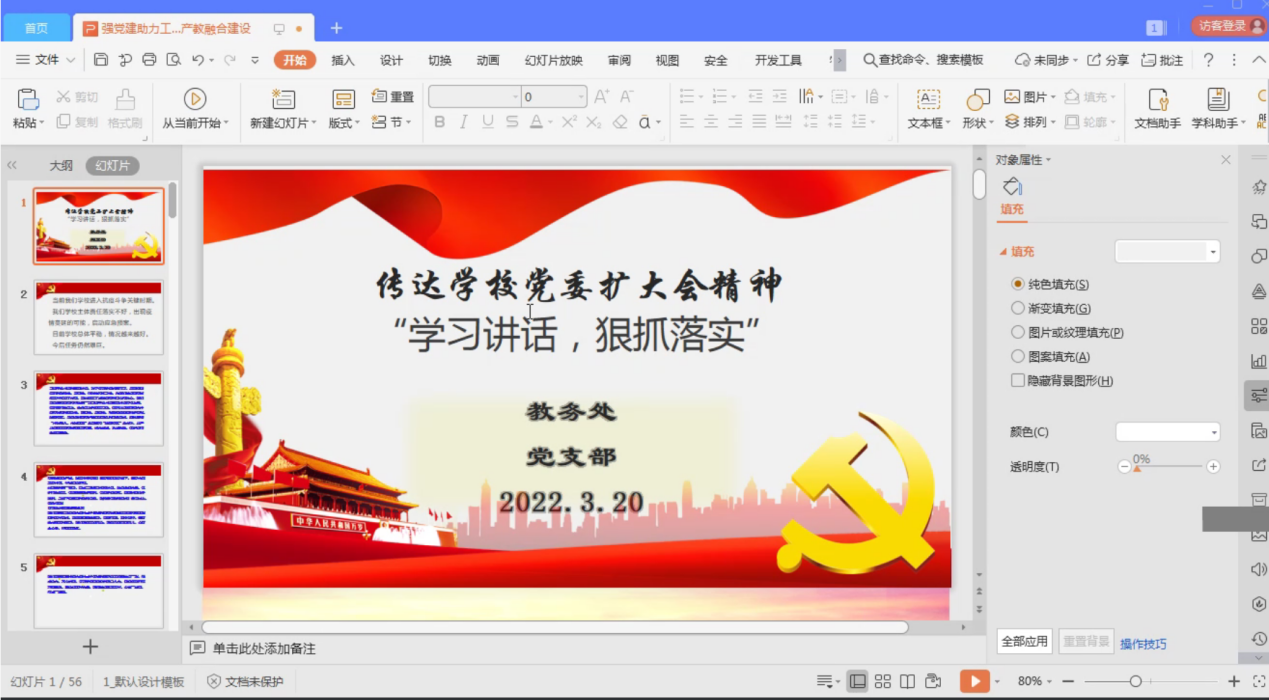Open the 文档助手 document assistant icon
This screenshot has height=700, width=1269.
pos(1157,99)
